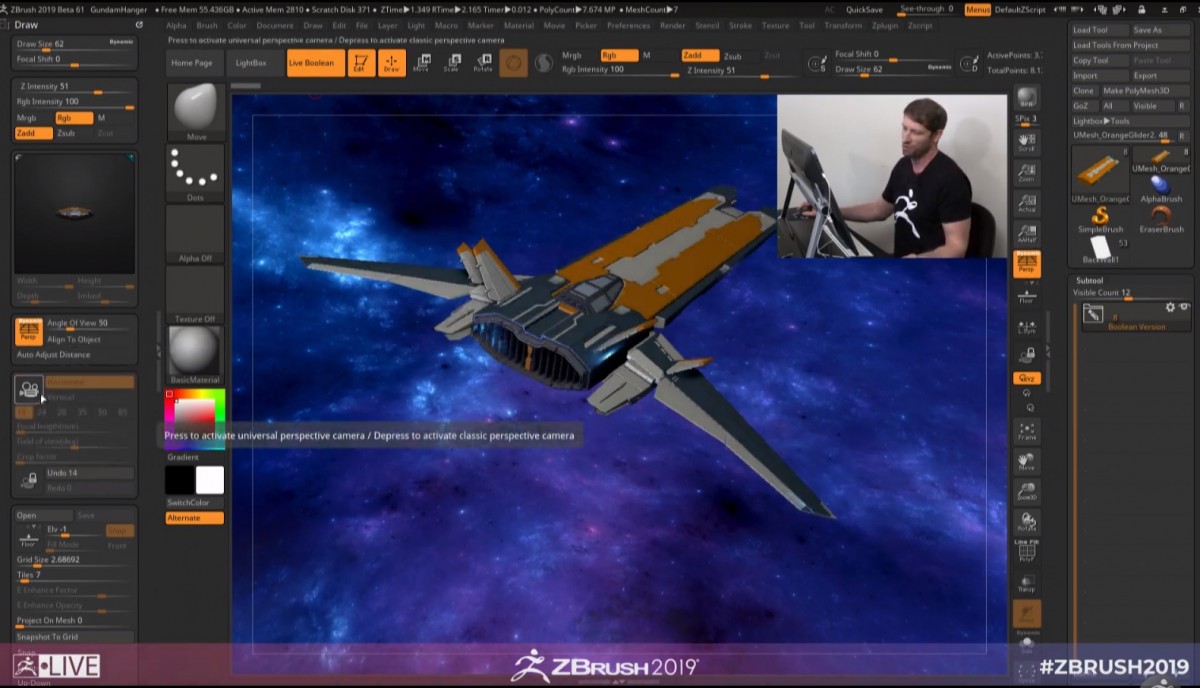Click the Zoom3D icon on right shelf

1026,491
